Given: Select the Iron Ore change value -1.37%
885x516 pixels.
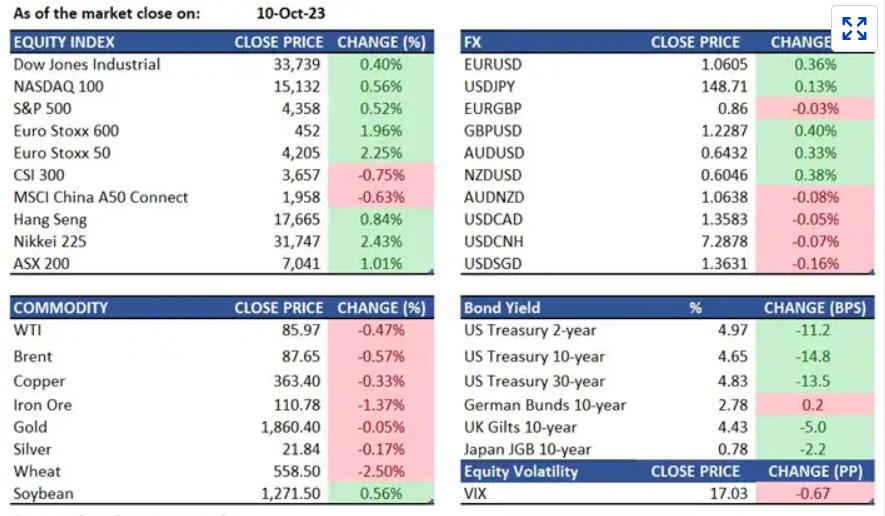Looking at the screenshot, I should 382,405.
